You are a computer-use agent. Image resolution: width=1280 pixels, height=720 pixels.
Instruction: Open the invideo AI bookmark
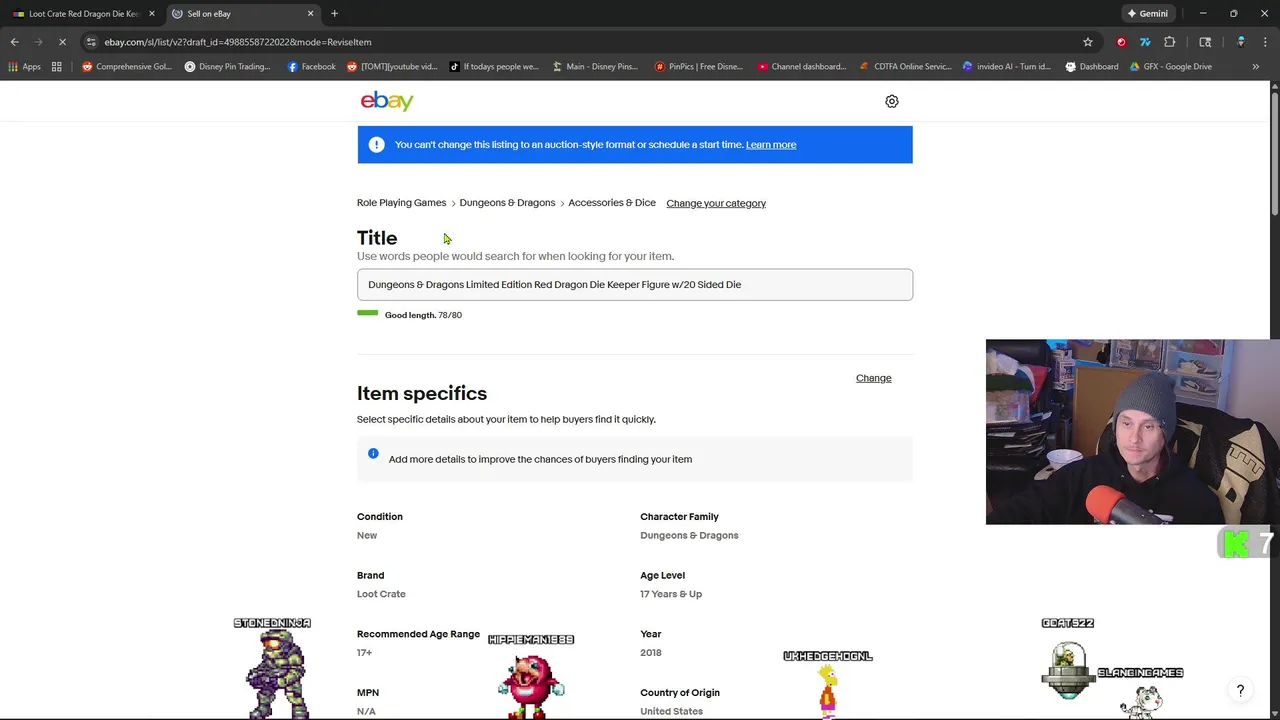pyautogui.click(x=1007, y=67)
